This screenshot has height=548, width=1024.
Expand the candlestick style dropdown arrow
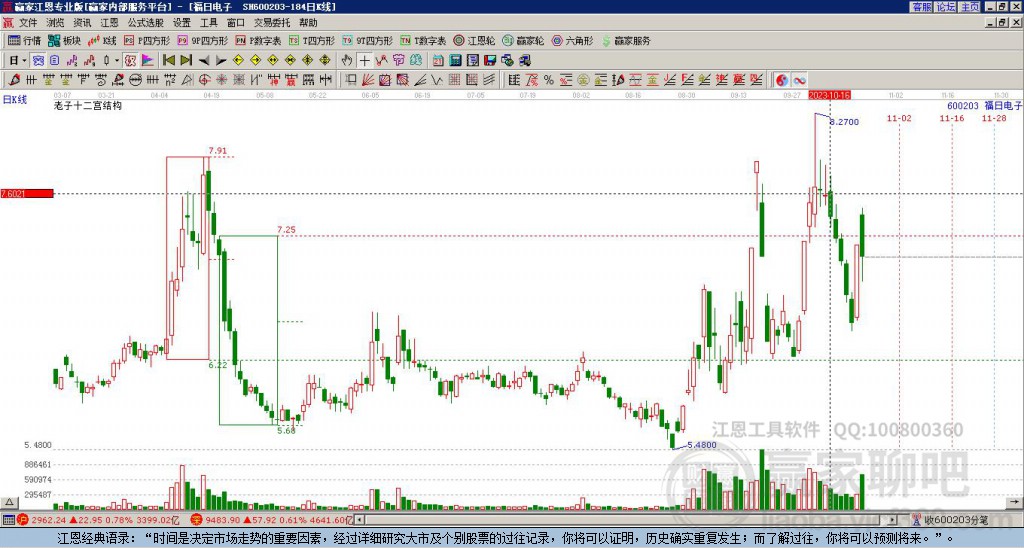pyautogui.click(x=117, y=60)
